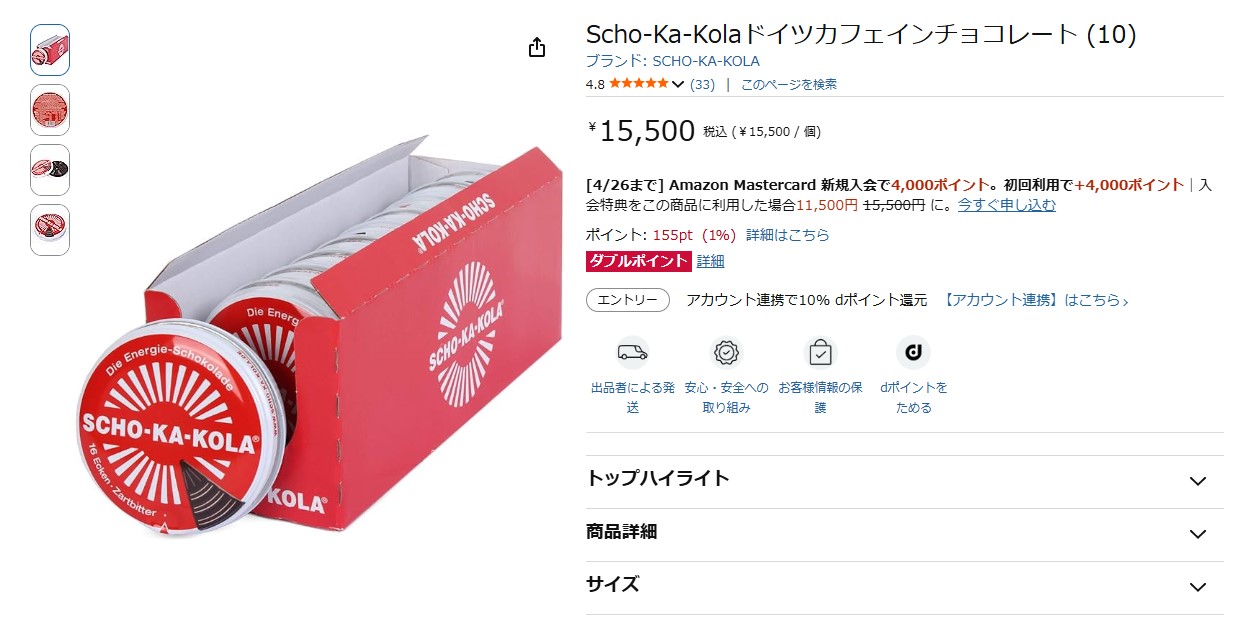
Task: Expand the 商品詳細 section
Action: 1197,534
